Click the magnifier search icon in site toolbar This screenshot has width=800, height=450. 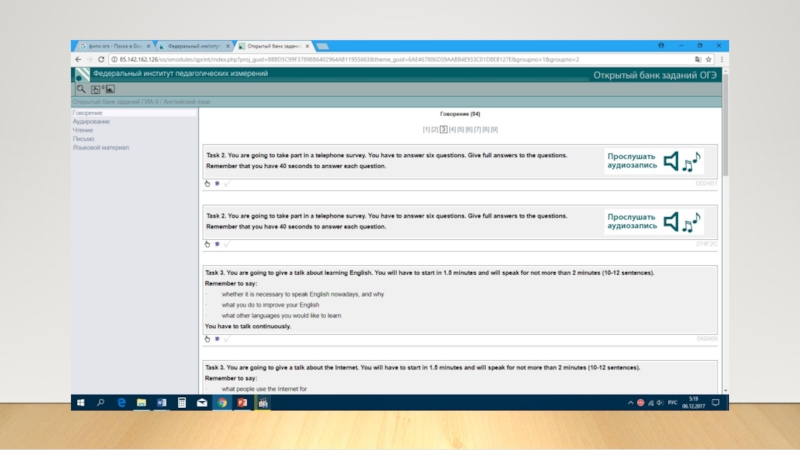(81, 89)
